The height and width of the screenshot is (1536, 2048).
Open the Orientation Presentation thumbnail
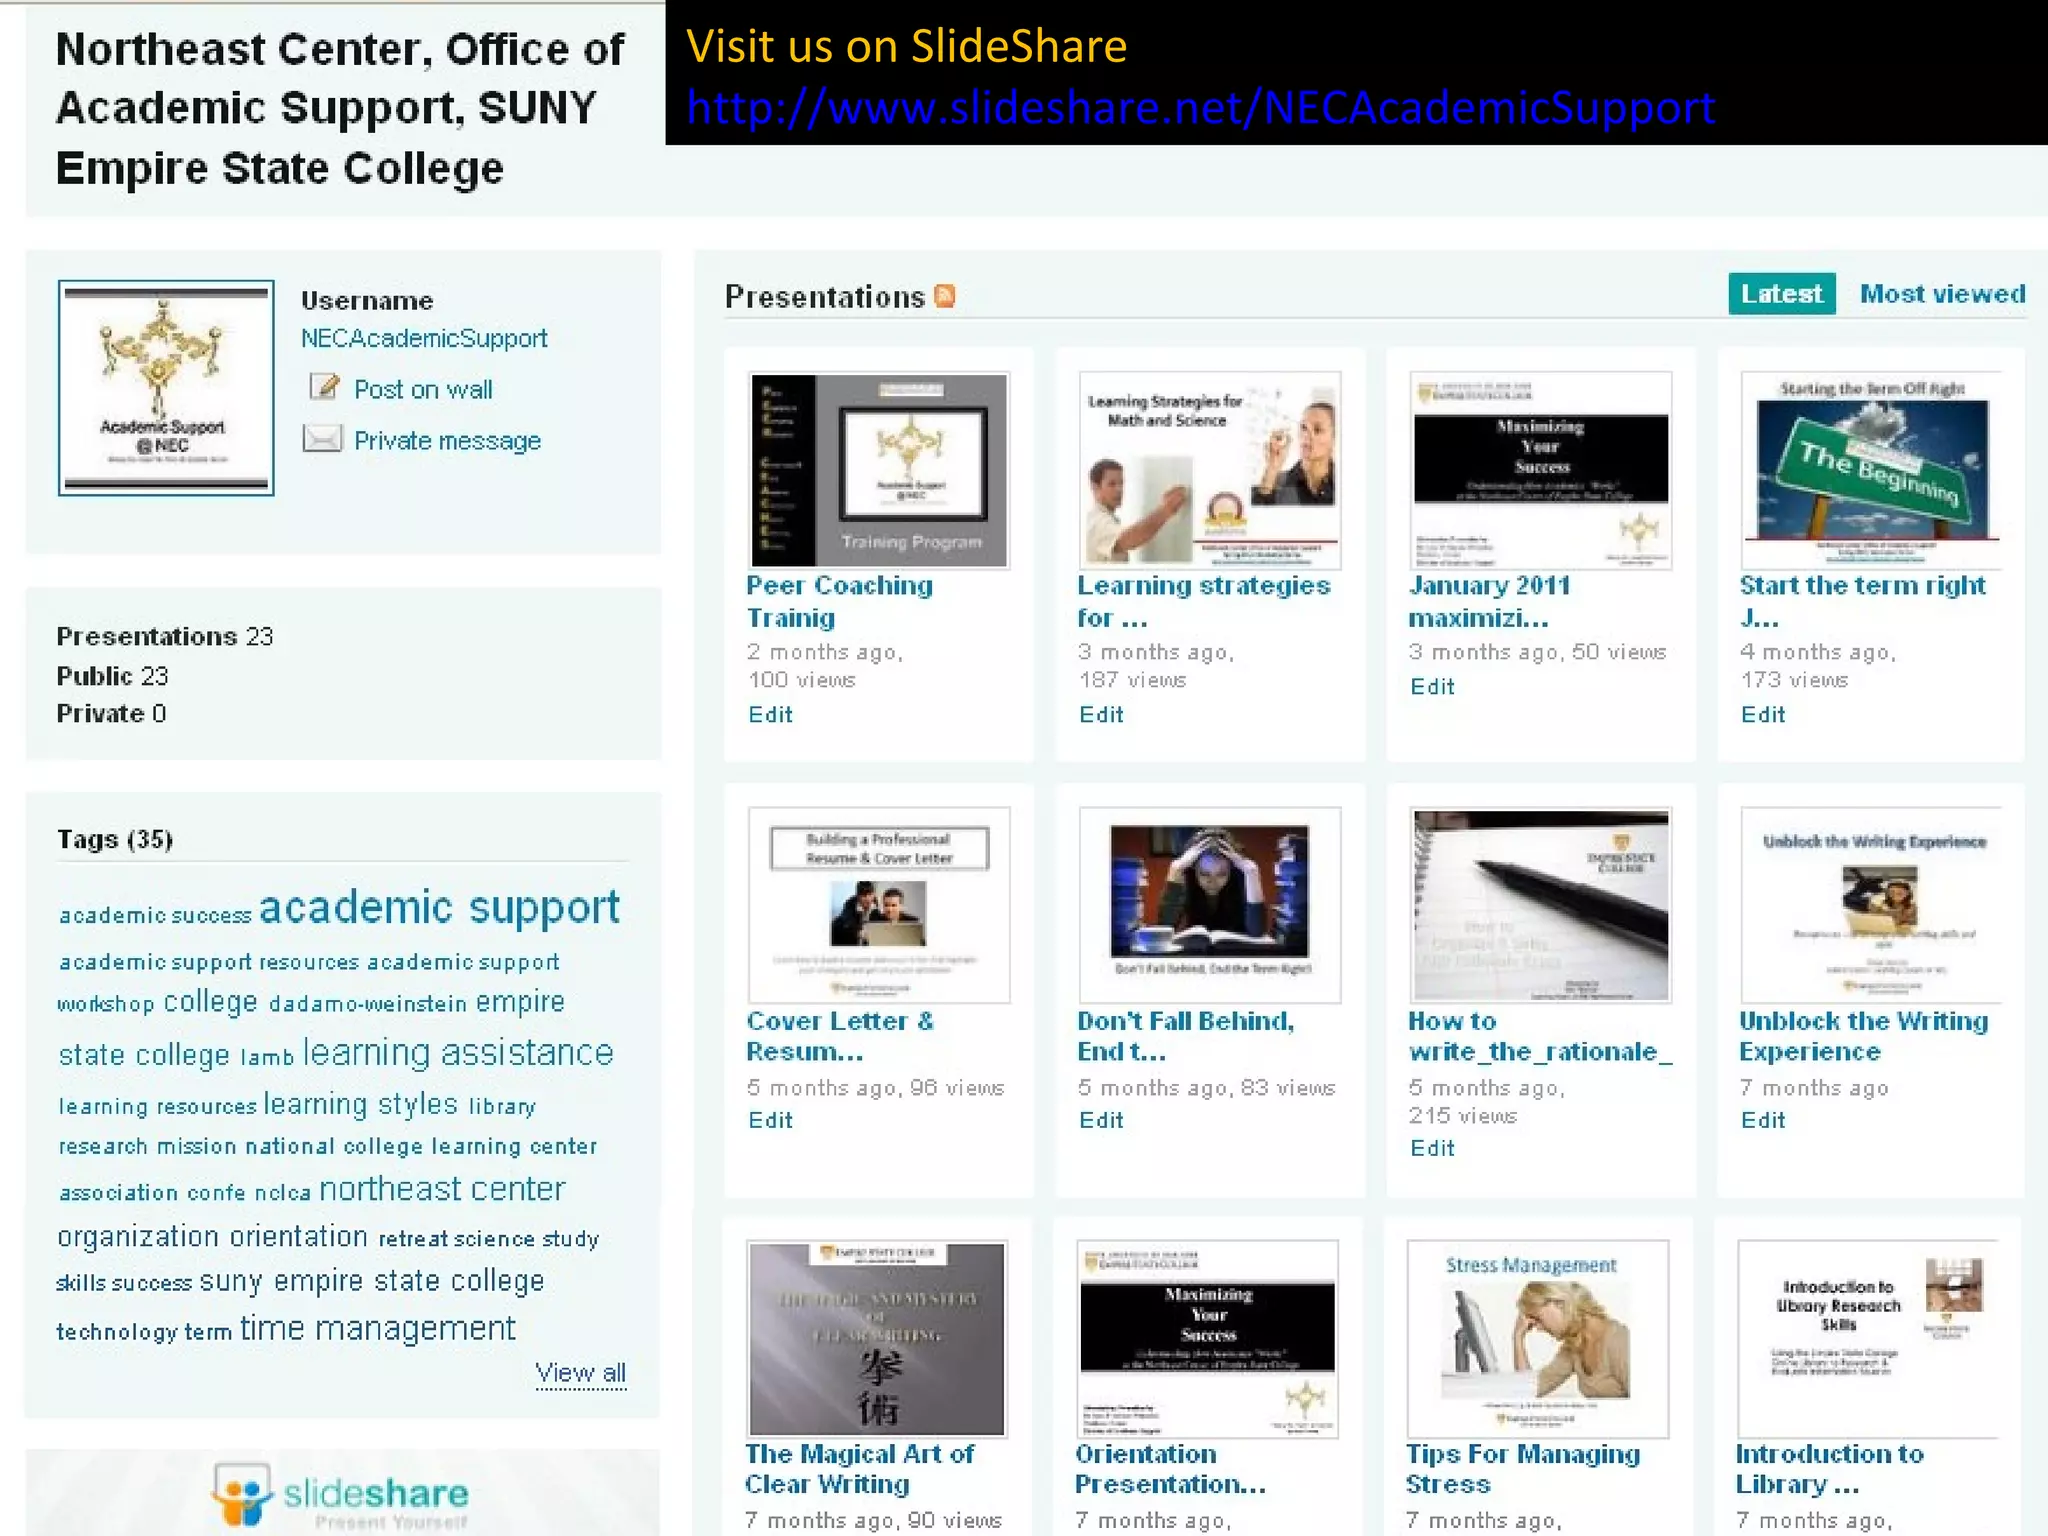(1207, 1339)
